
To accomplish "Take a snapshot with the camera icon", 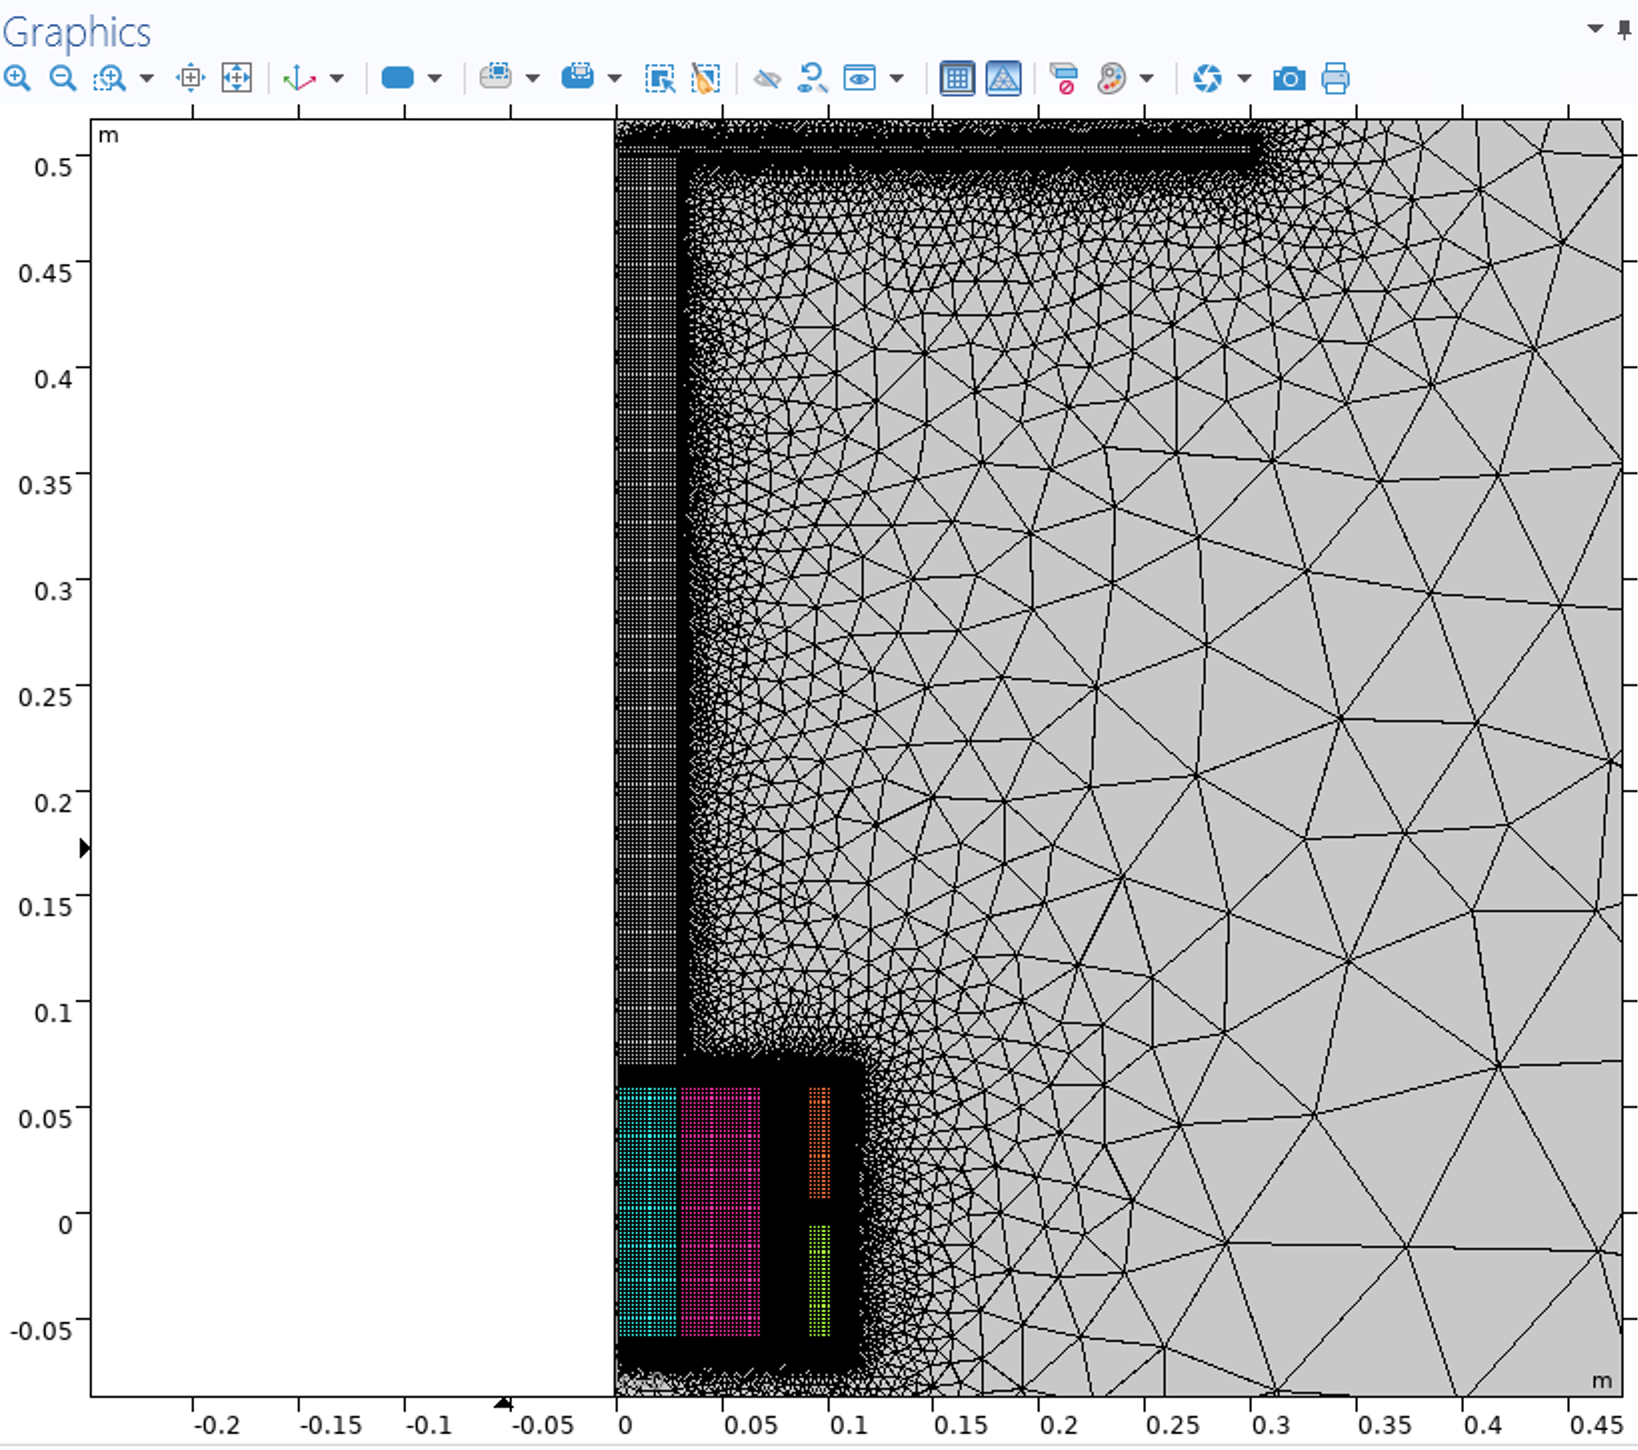I will click(x=1289, y=78).
